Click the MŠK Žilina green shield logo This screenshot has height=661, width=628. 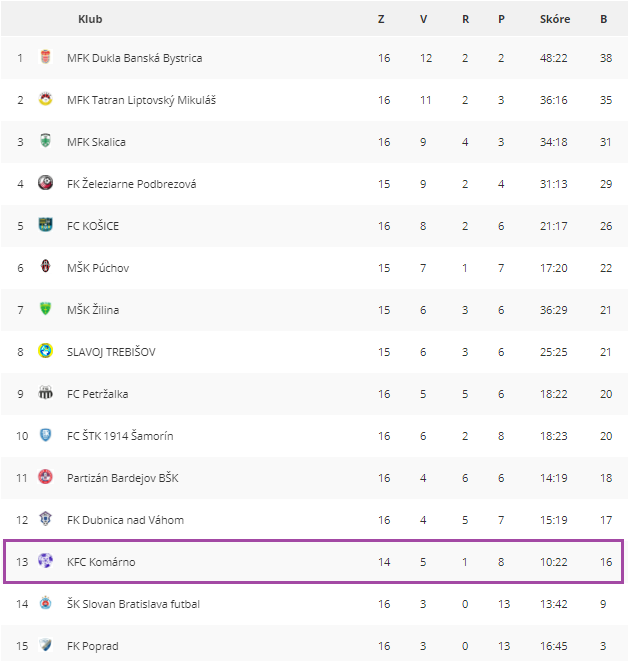point(45,309)
